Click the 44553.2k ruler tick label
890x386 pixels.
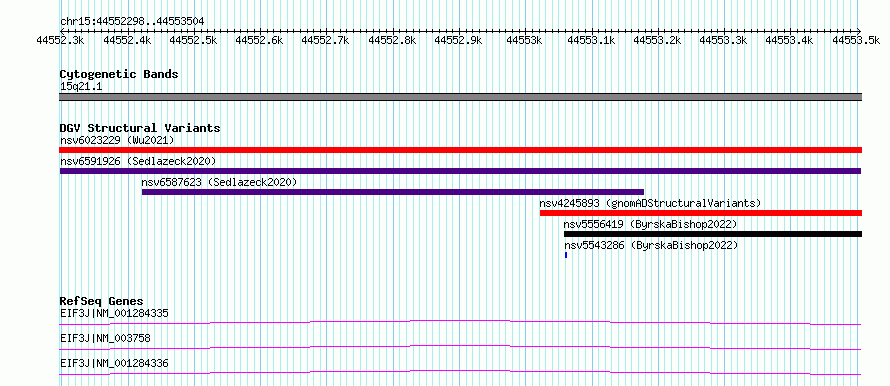(x=657, y=40)
